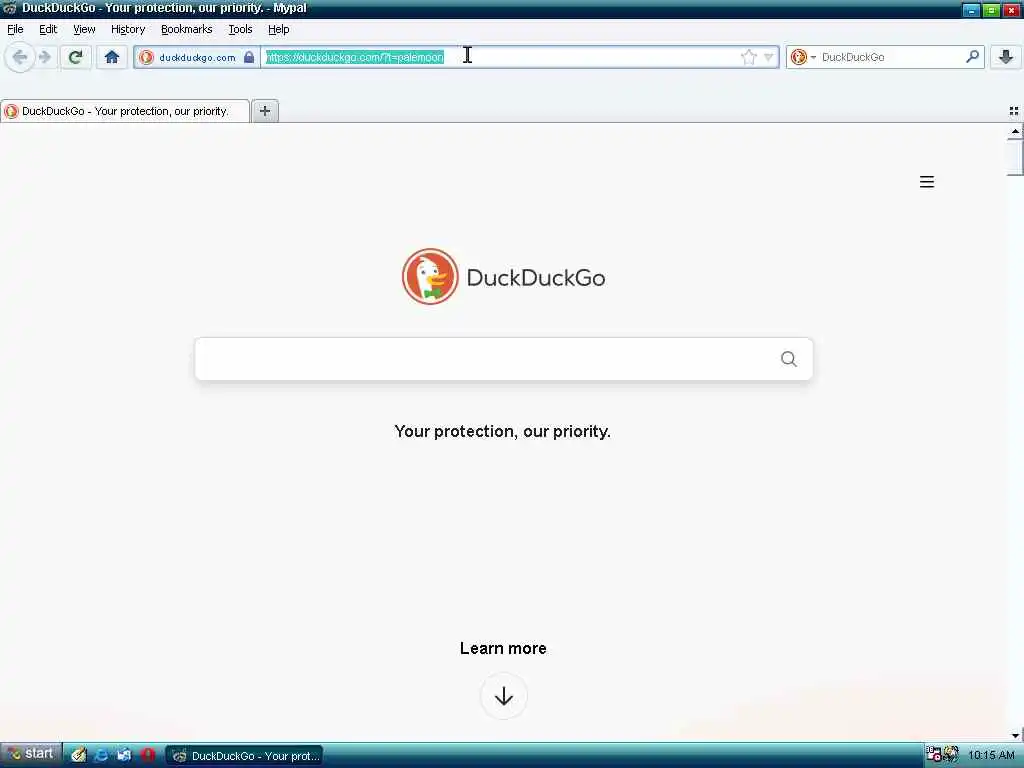Open the View menu
Viewport: 1024px width, 768px height.
click(x=84, y=29)
